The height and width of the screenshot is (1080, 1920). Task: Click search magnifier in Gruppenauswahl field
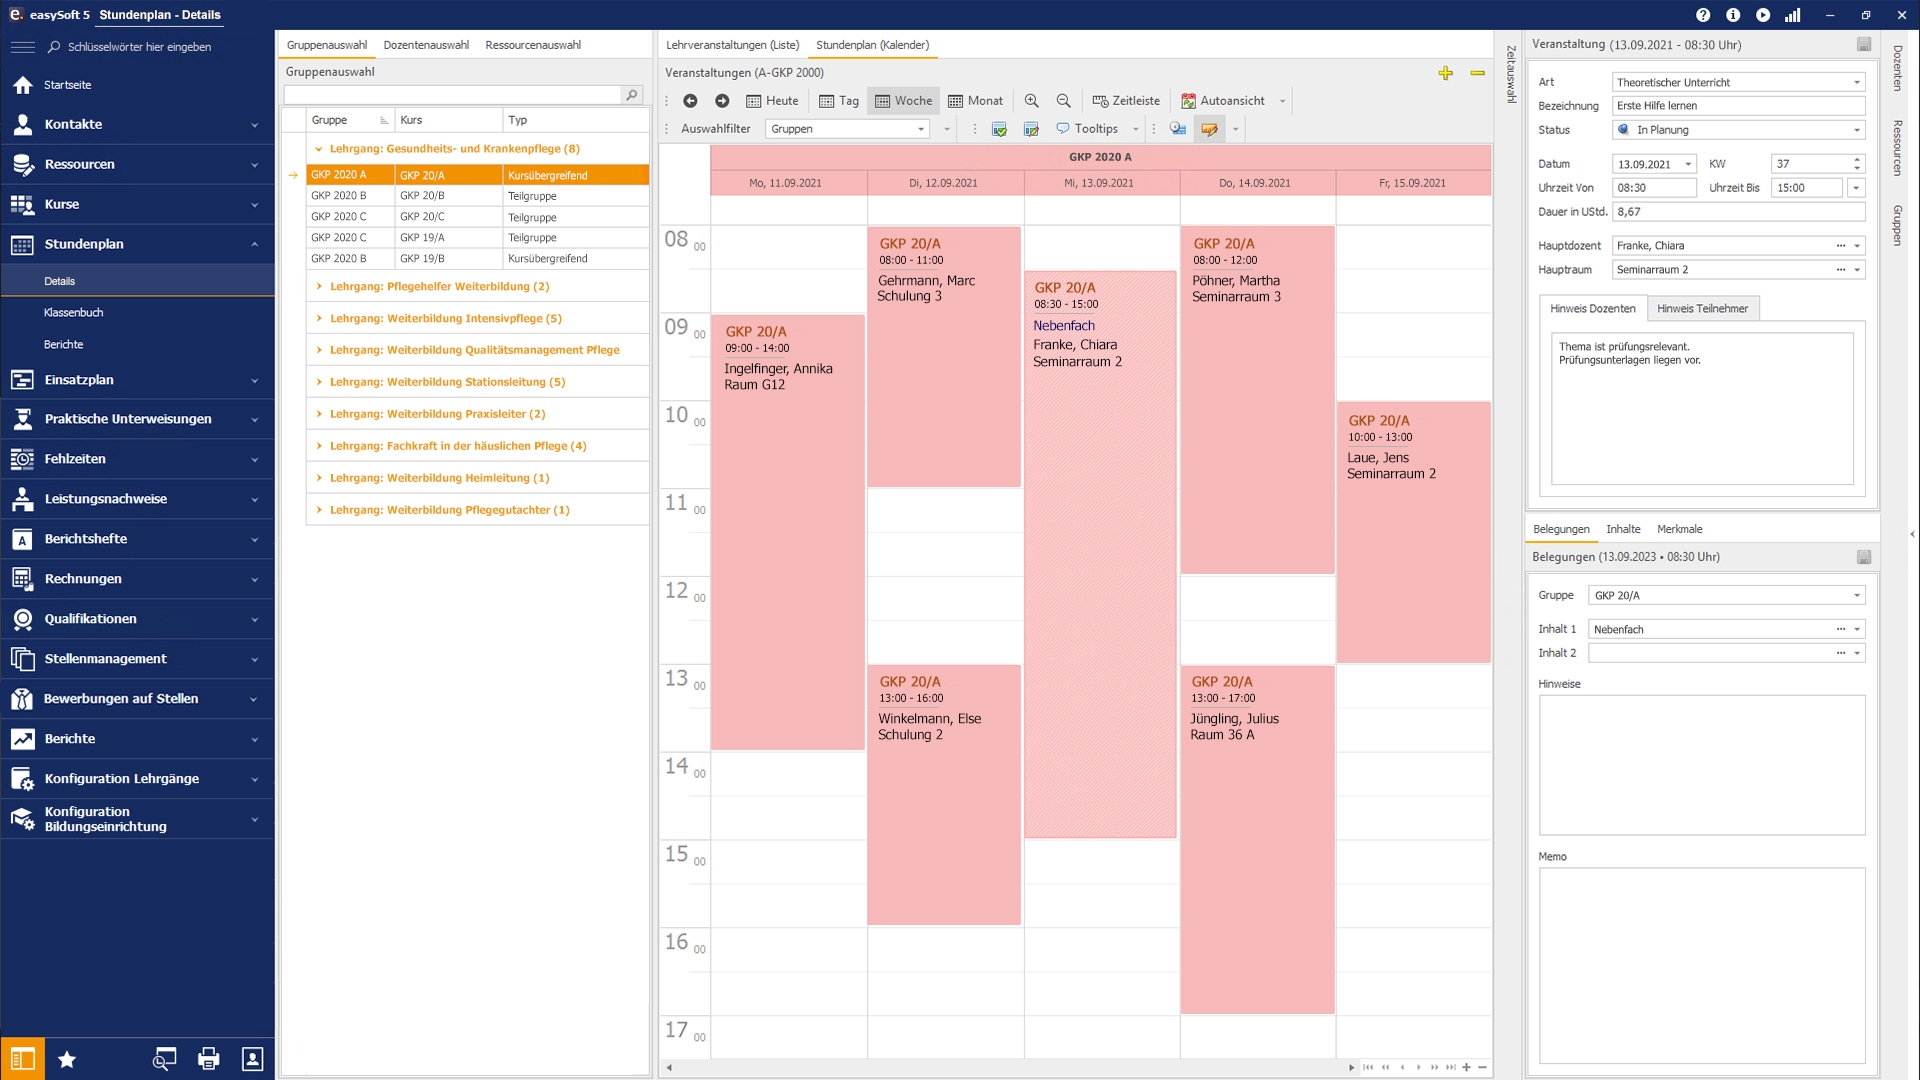coord(631,95)
